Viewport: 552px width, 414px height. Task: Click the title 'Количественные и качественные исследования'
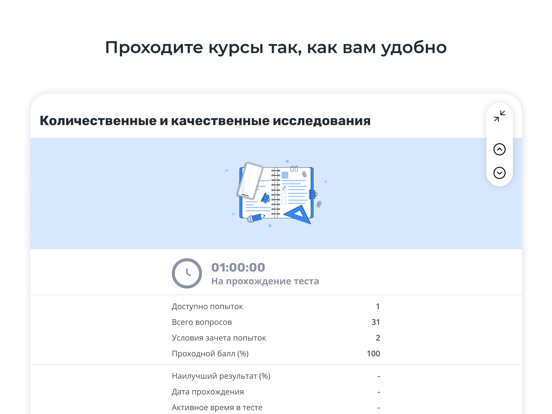[205, 121]
